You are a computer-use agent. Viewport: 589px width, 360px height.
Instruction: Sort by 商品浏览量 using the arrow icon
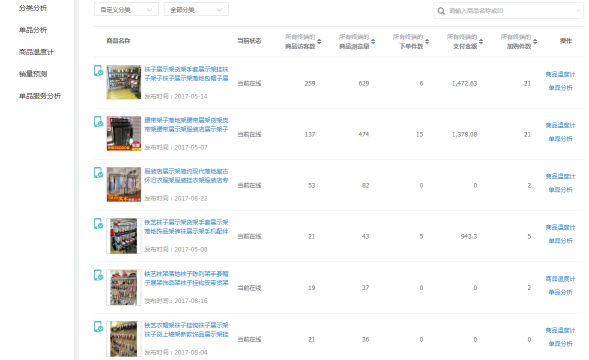373,41
